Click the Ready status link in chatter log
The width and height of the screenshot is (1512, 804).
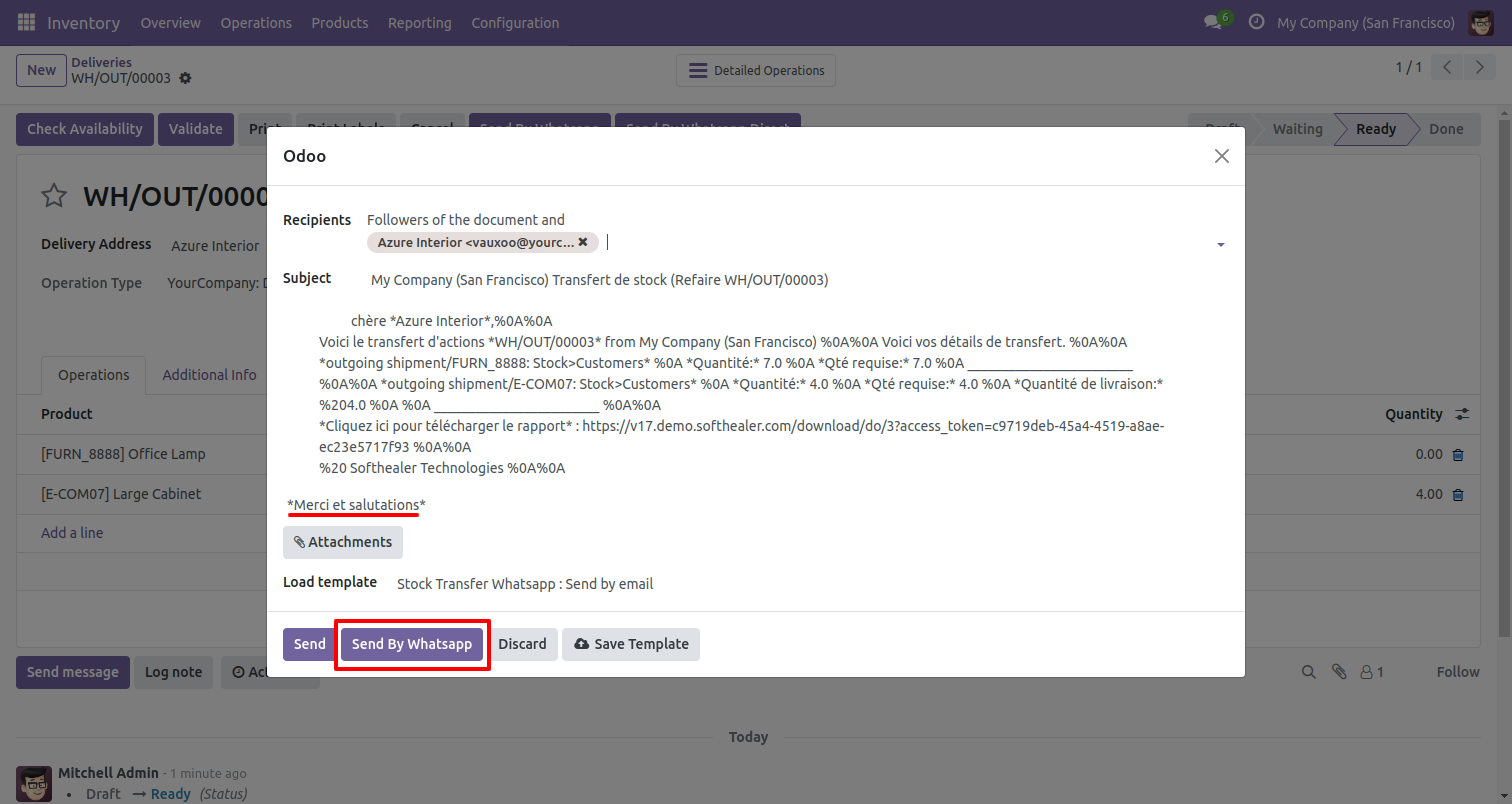point(170,794)
